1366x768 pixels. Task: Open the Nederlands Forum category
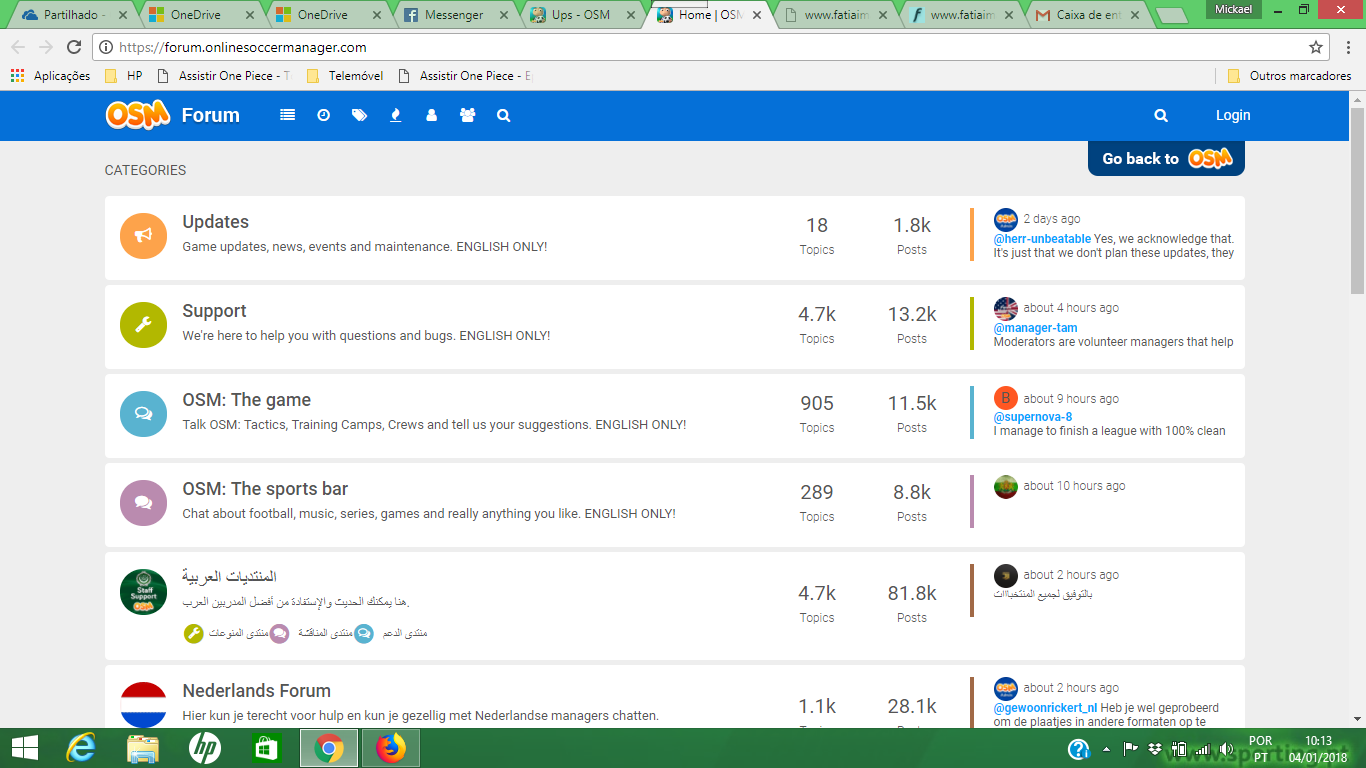(x=256, y=691)
